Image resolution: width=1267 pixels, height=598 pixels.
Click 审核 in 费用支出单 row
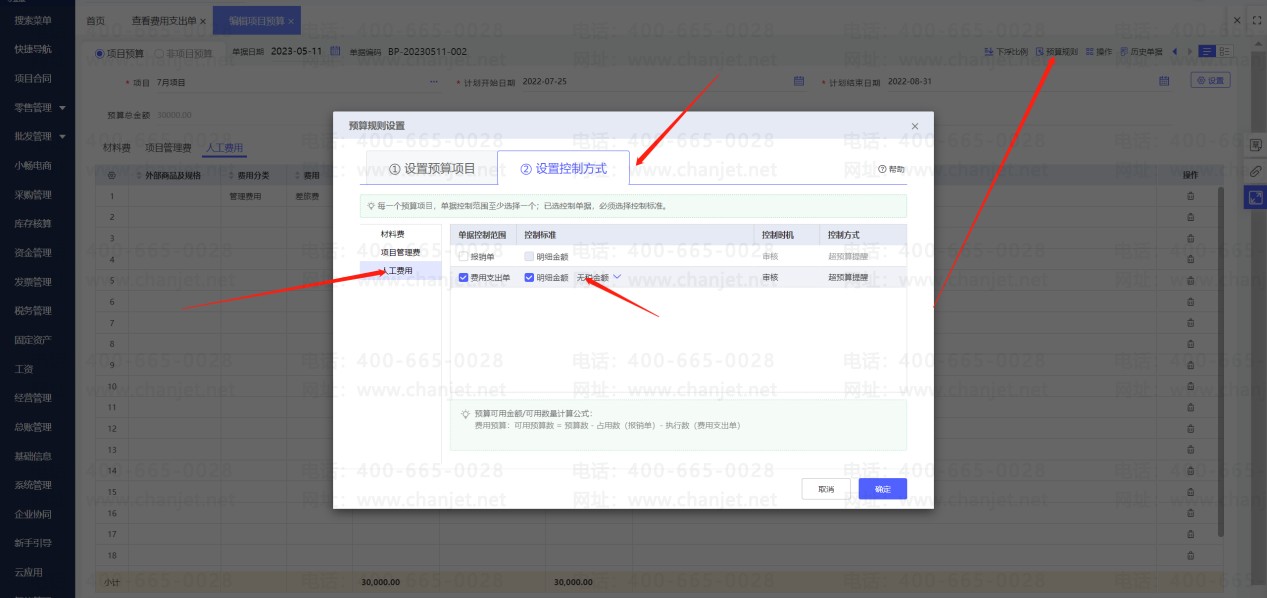click(770, 278)
